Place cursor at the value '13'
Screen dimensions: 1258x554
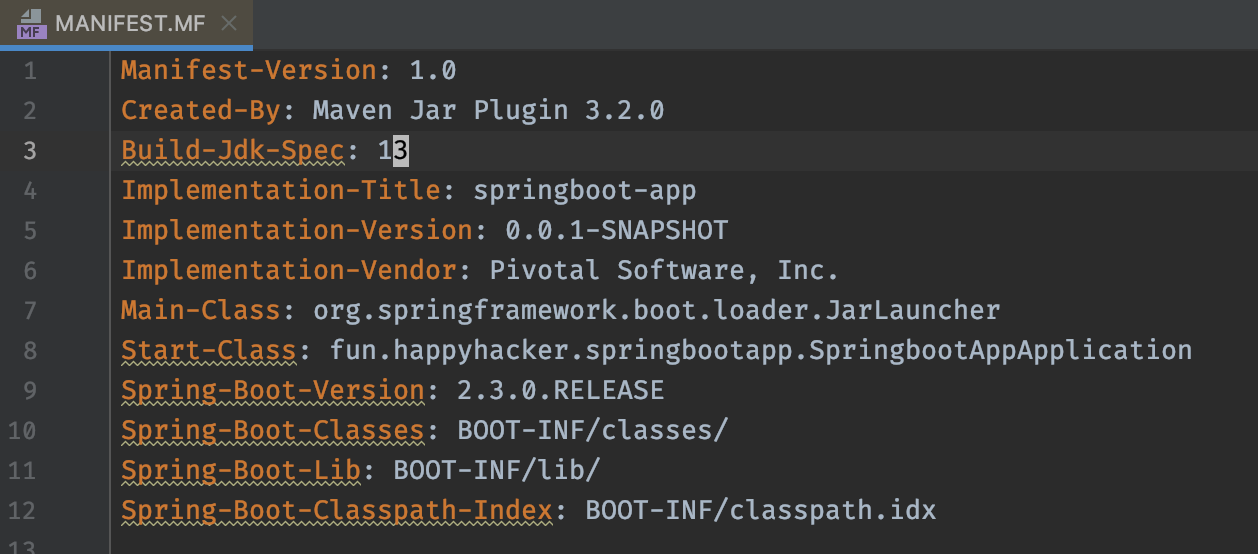tap(393, 150)
